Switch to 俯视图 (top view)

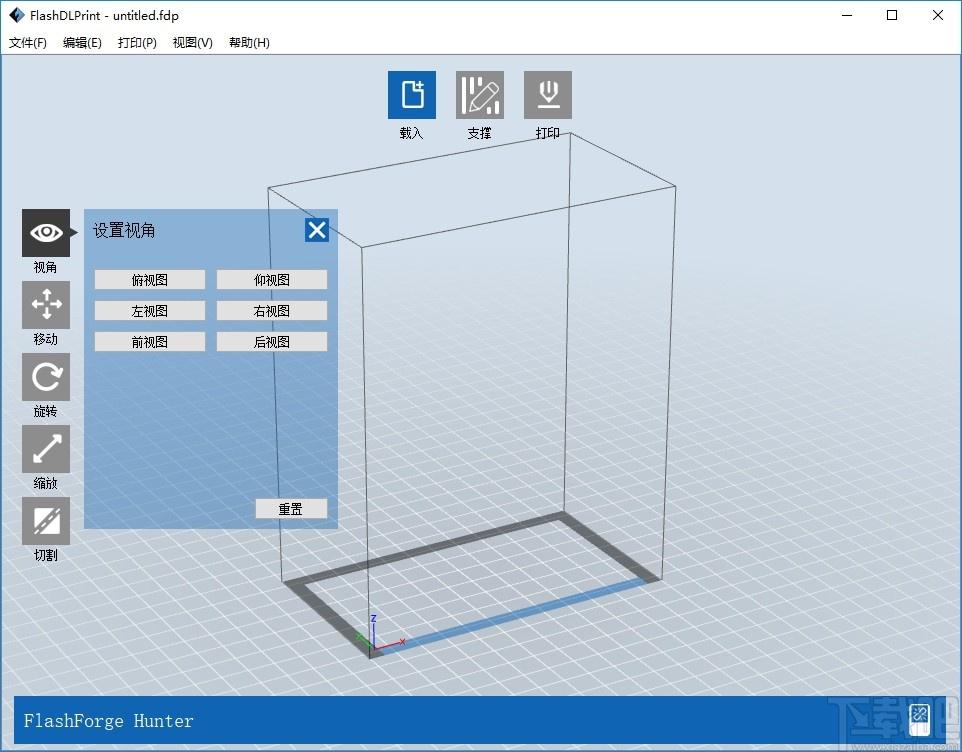[150, 280]
